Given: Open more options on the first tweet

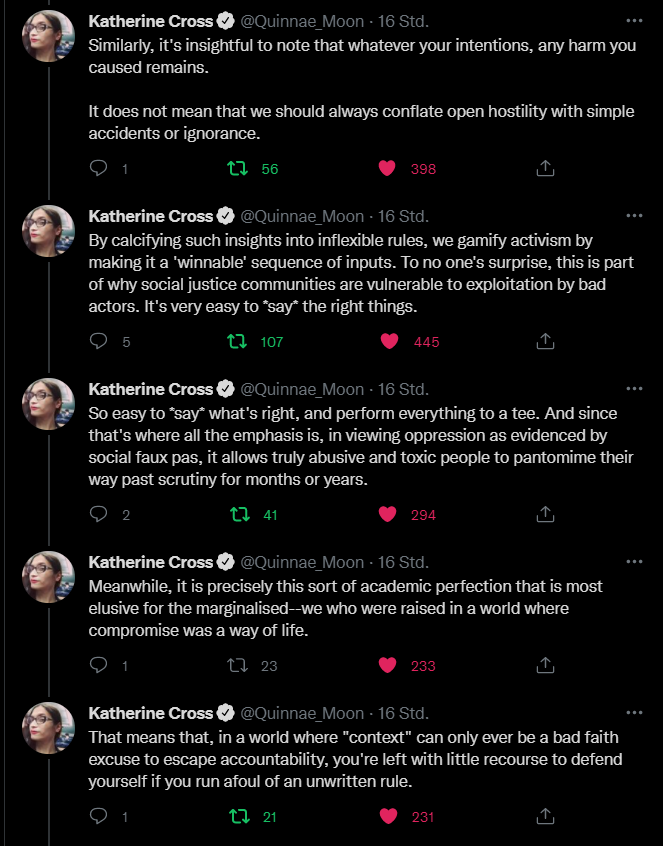Looking at the screenshot, I should point(634,21).
